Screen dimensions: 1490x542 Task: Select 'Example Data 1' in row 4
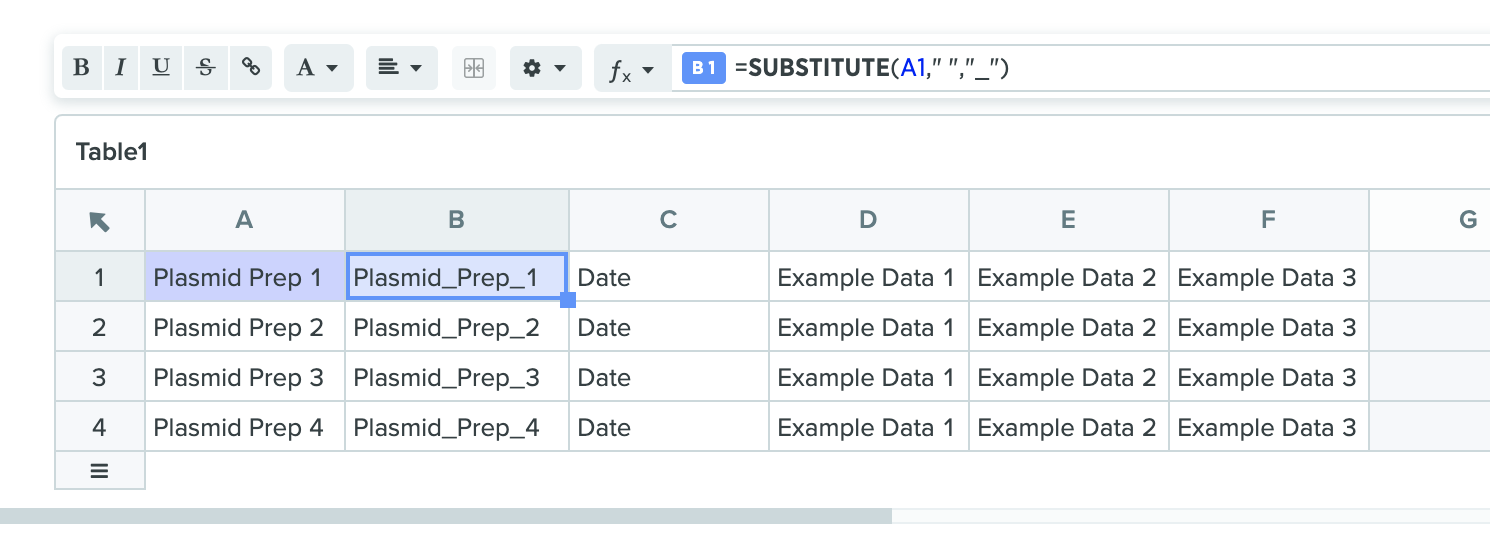[x=869, y=427]
